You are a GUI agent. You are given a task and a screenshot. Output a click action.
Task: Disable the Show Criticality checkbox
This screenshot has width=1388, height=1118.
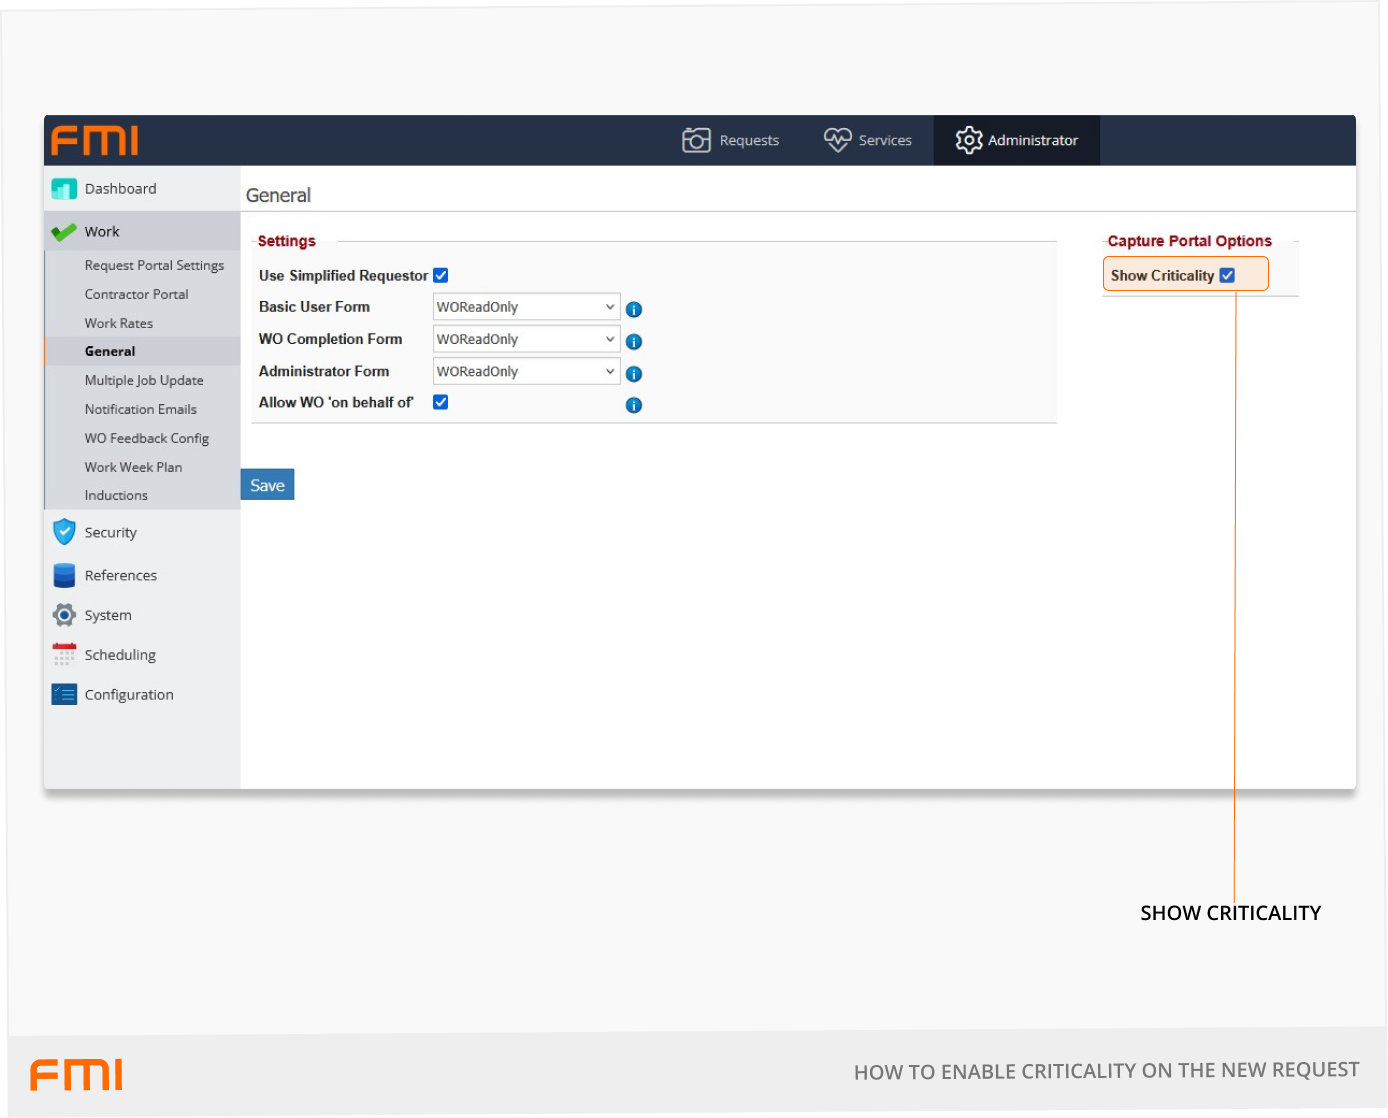1227,276
